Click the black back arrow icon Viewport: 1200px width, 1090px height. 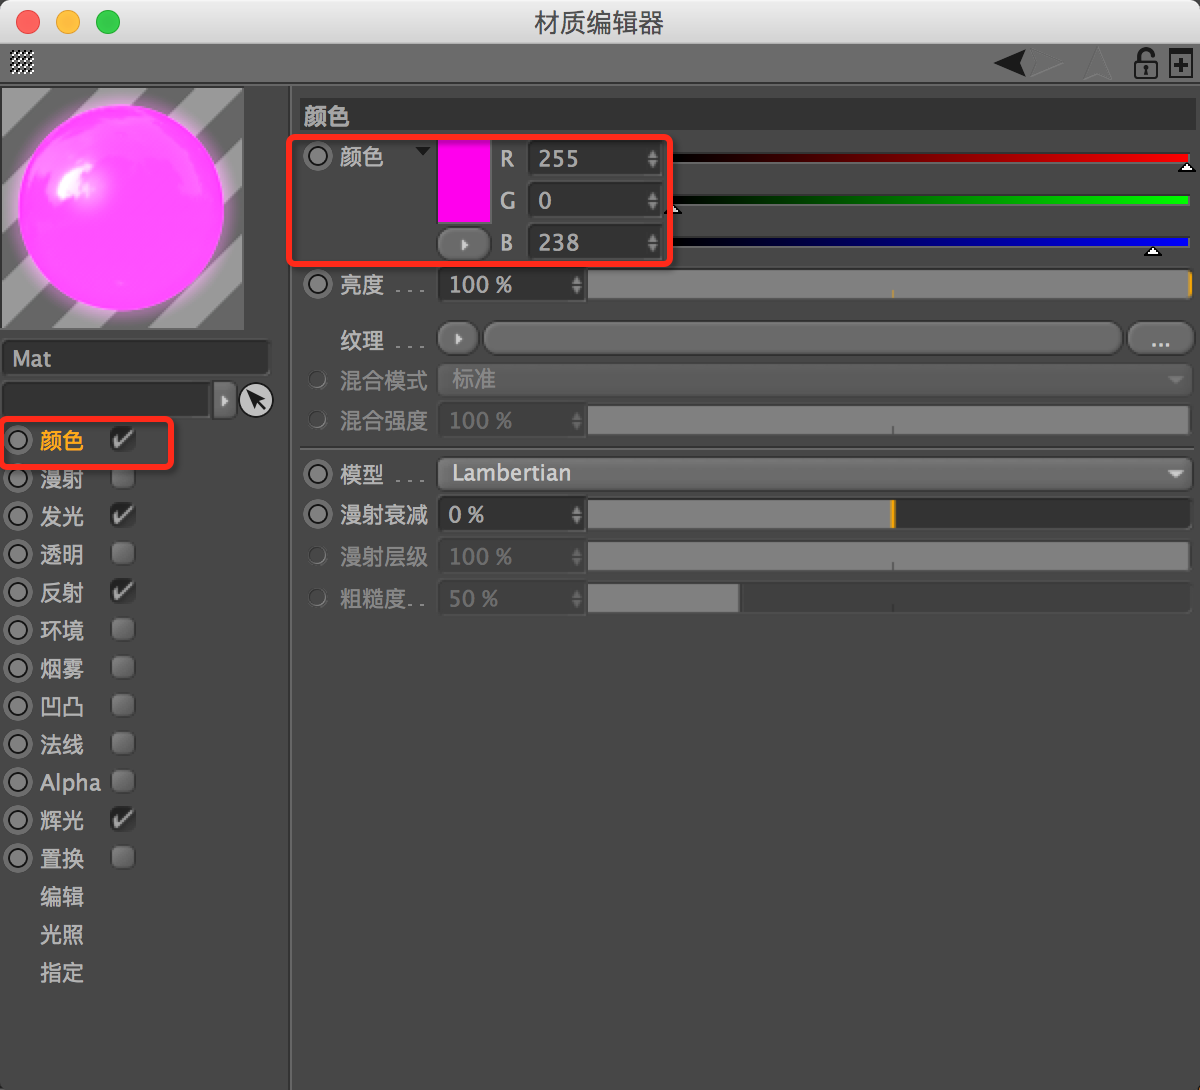[x=1011, y=64]
